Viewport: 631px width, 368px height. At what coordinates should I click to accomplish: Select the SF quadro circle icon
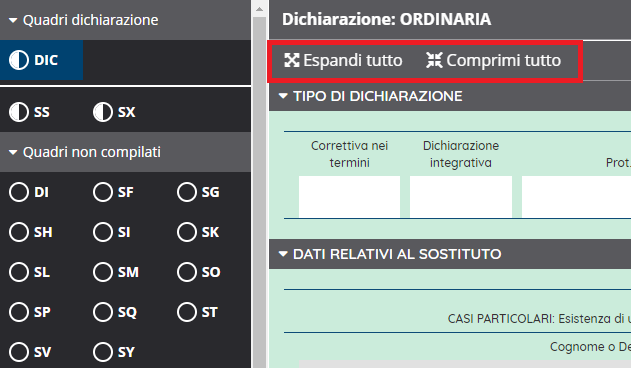tap(103, 192)
